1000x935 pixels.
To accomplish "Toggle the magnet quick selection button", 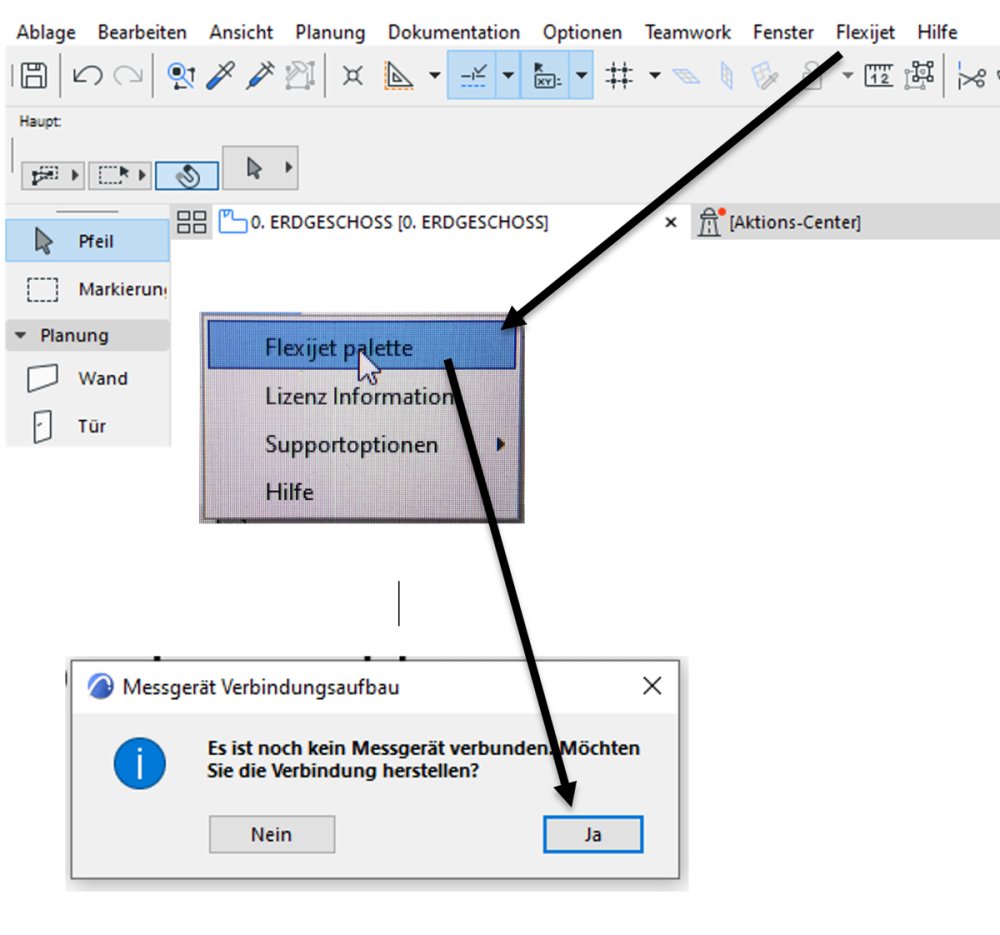I will click(187, 175).
